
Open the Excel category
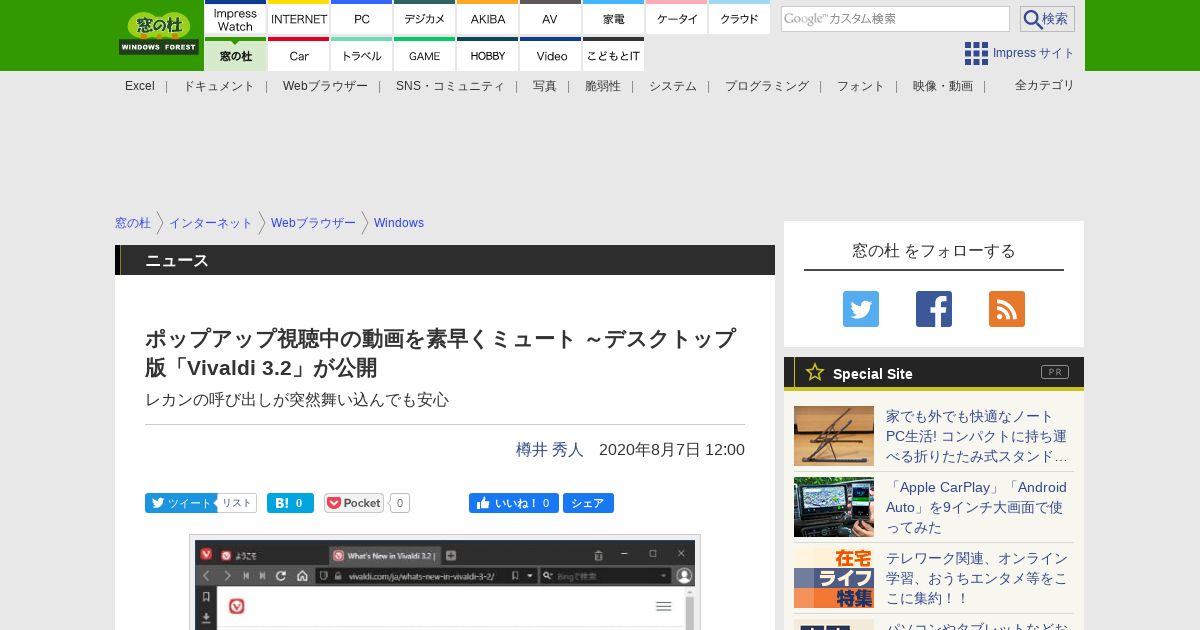(x=140, y=86)
